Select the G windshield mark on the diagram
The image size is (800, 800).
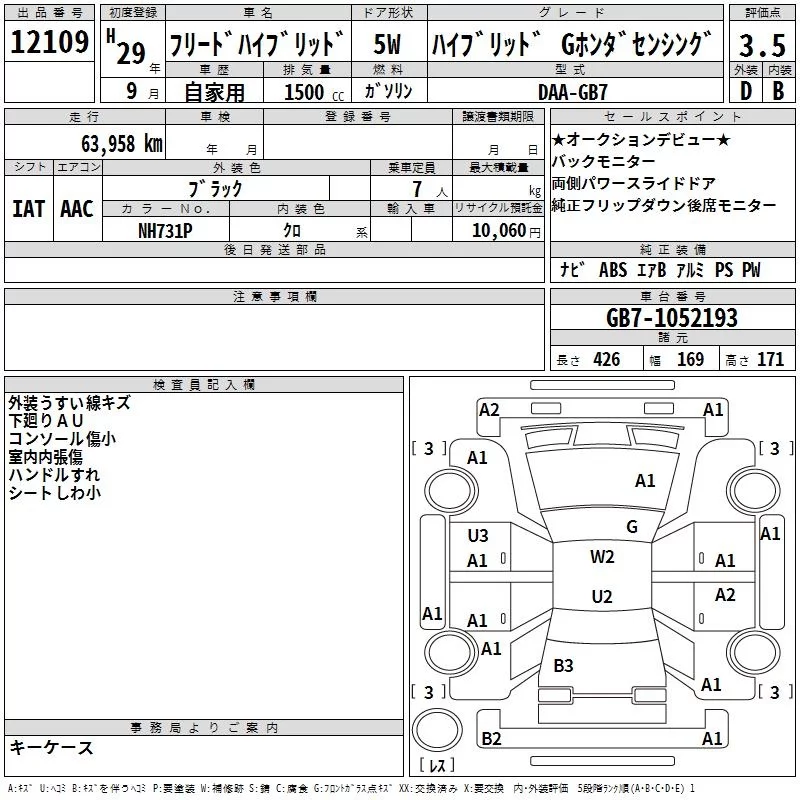pyautogui.click(x=631, y=527)
